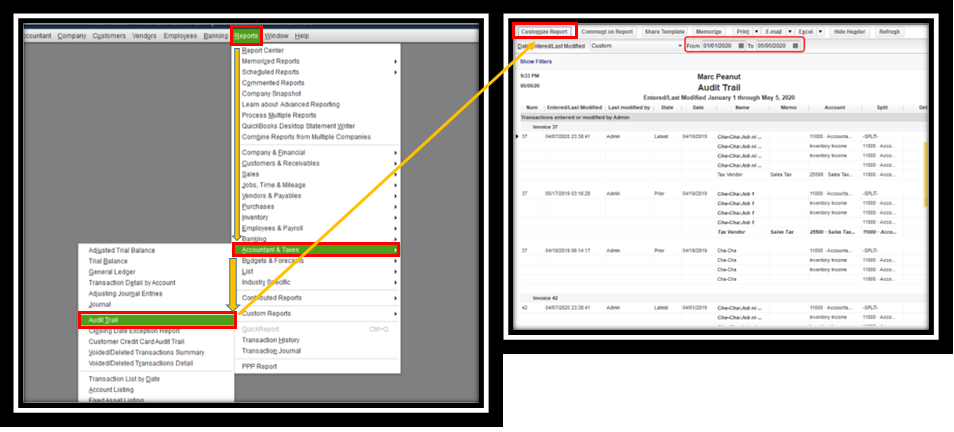Choose Trial Balance report

pos(108,261)
